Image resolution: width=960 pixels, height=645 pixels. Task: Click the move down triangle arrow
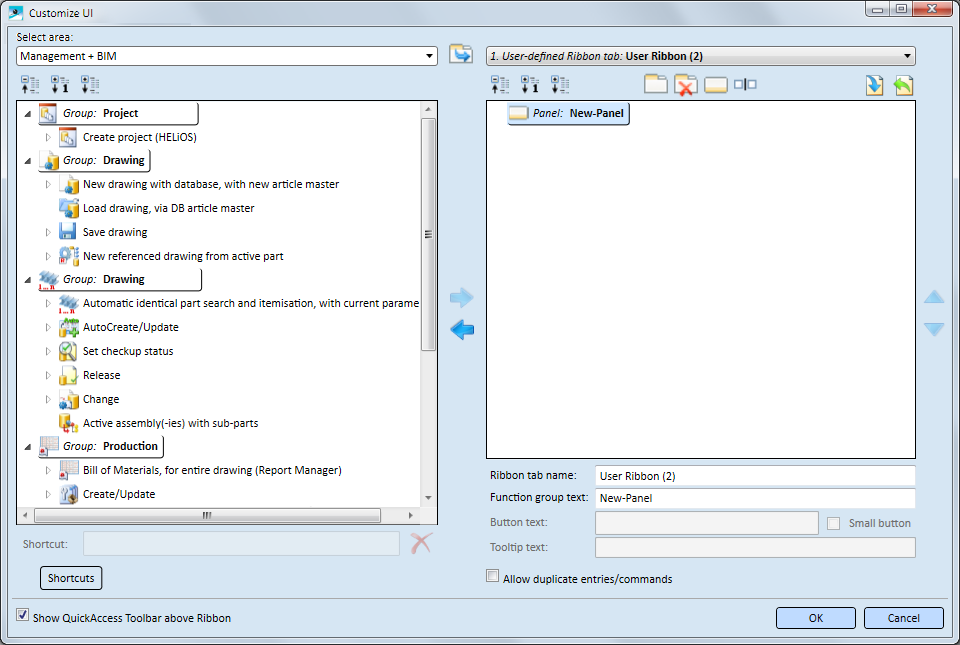tap(934, 329)
